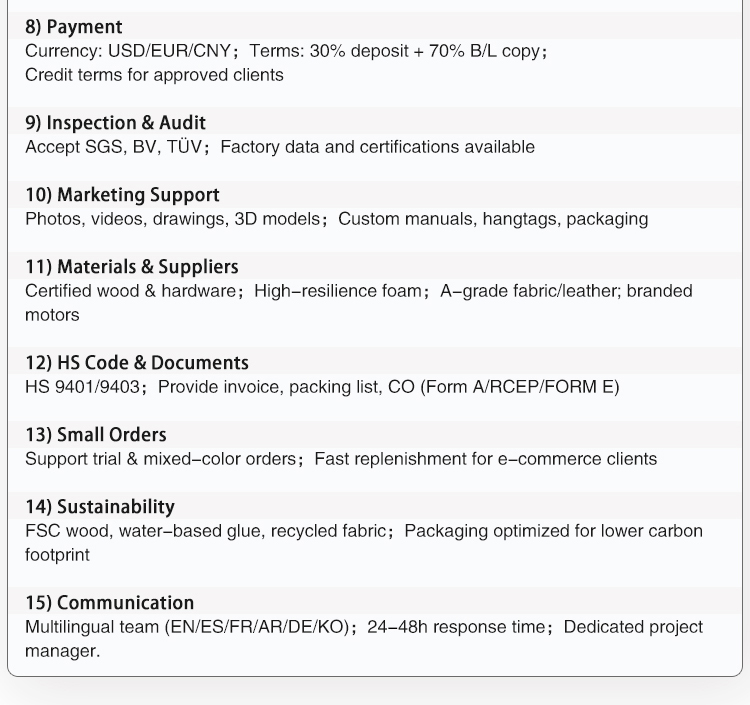Click the '13) Small Orders' heading

[x=96, y=435]
